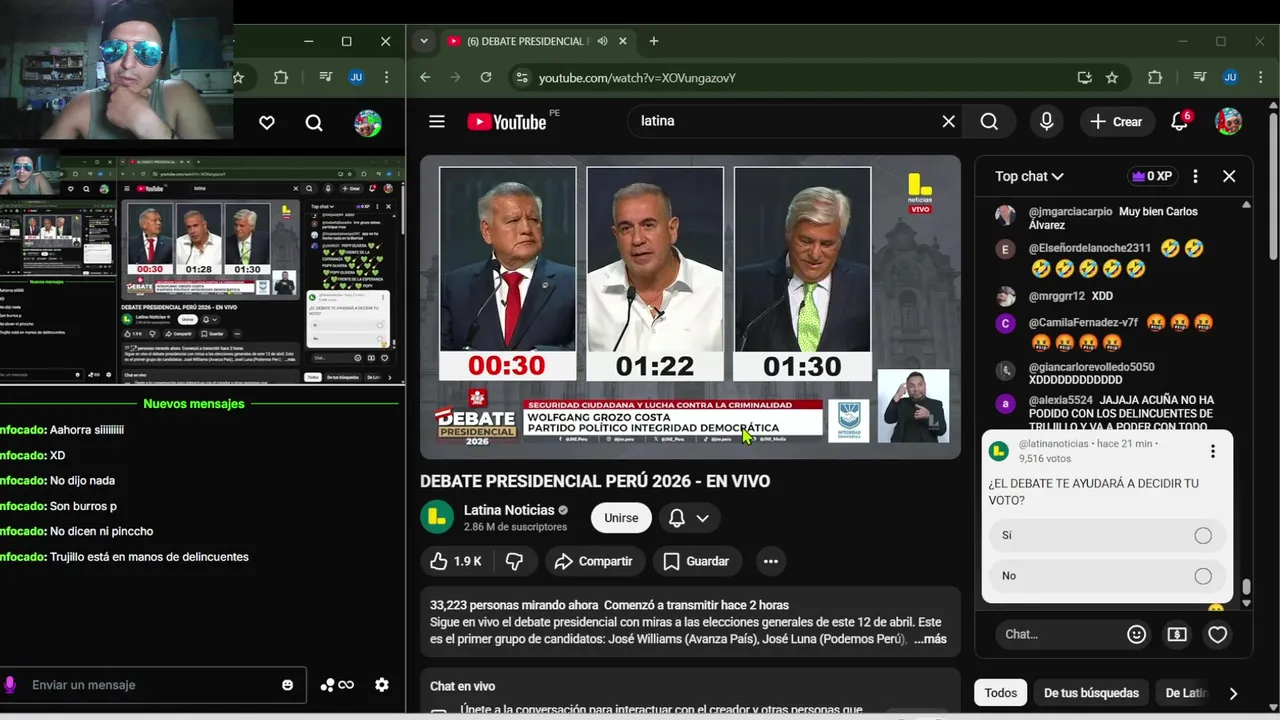Select the Todos filter chip

point(1000,692)
